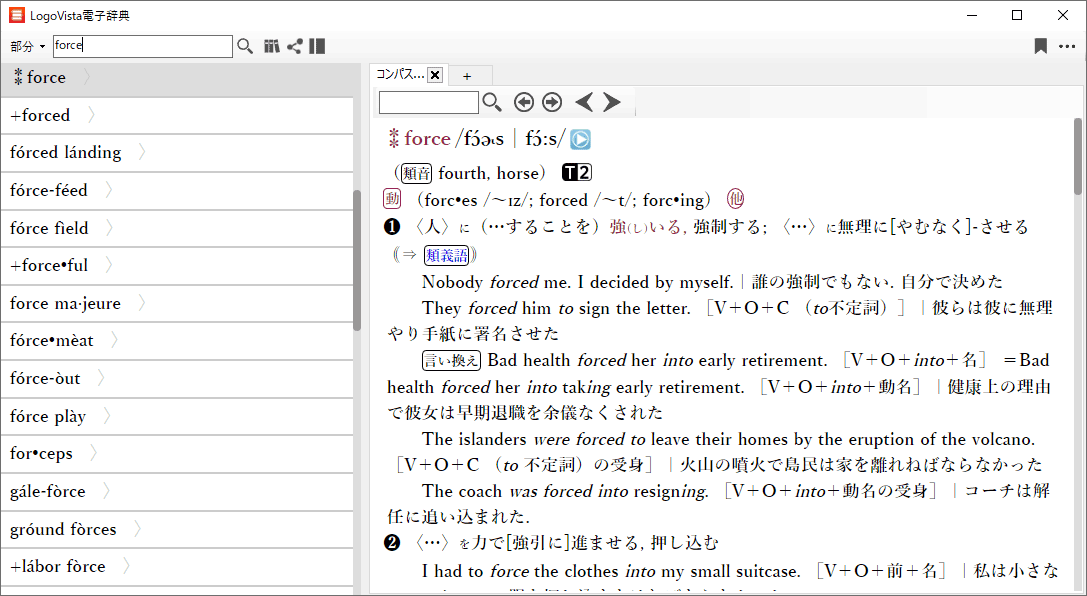Close the コンパス dictionary tab

(435, 75)
